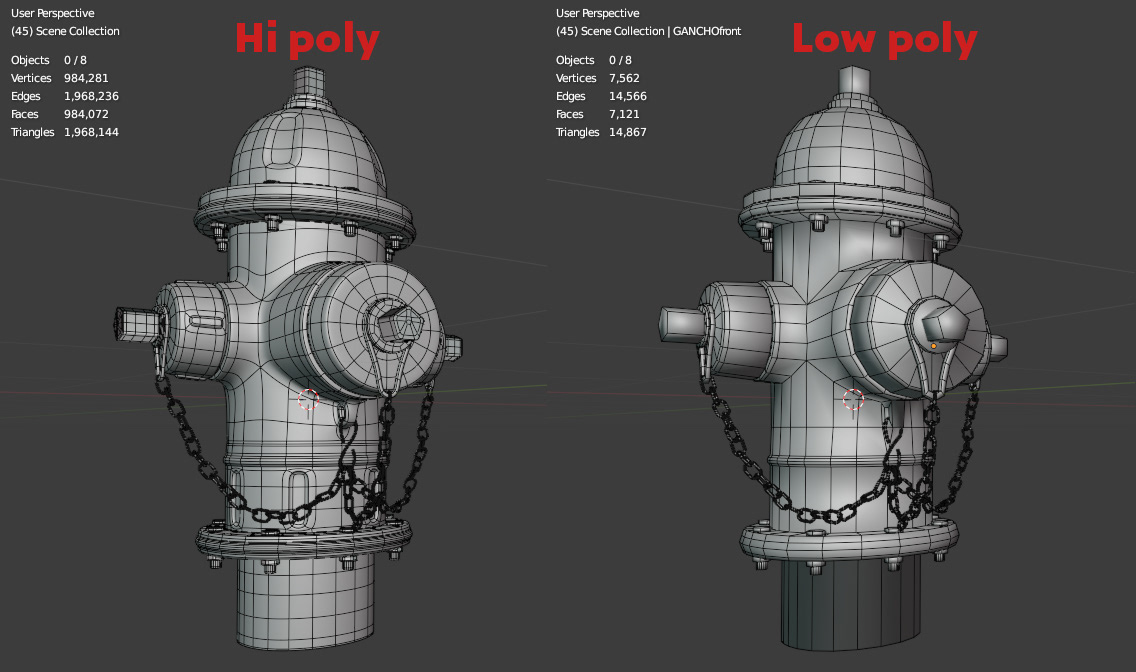Click the orange origin dot on the low poly hydrant

point(933,346)
